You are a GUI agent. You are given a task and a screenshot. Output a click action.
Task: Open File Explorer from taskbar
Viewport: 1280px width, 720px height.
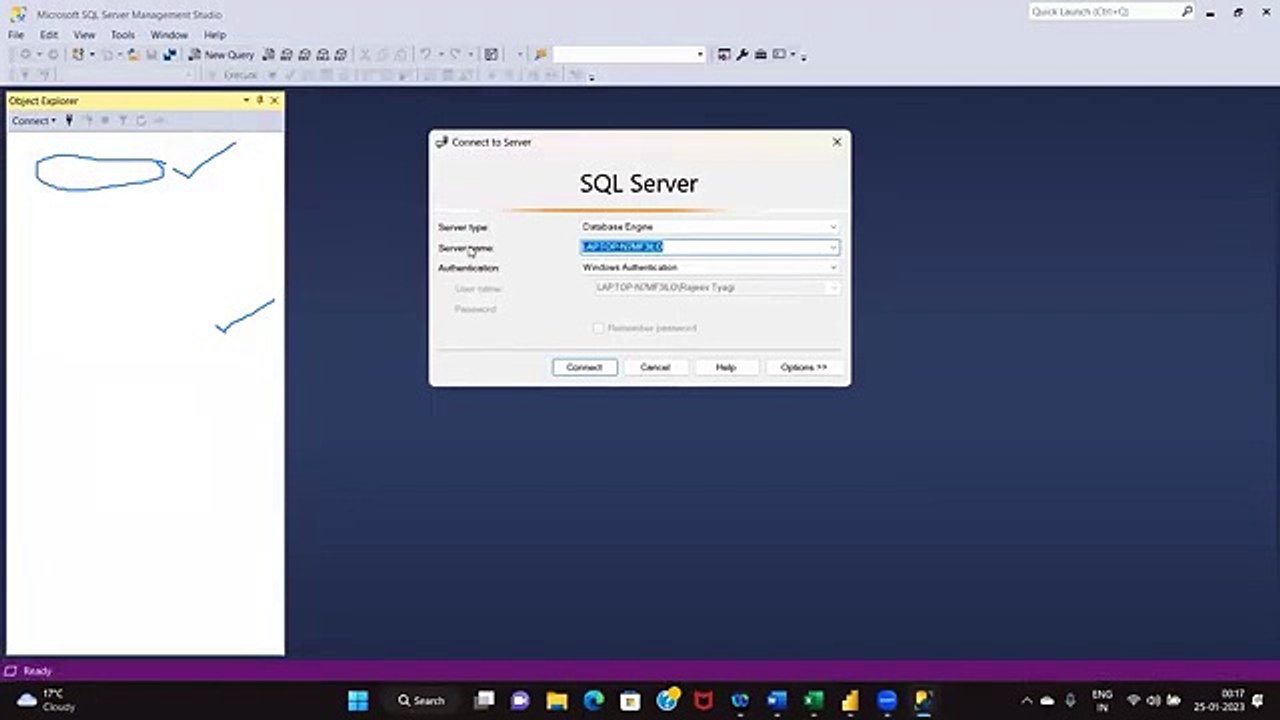tap(557, 700)
